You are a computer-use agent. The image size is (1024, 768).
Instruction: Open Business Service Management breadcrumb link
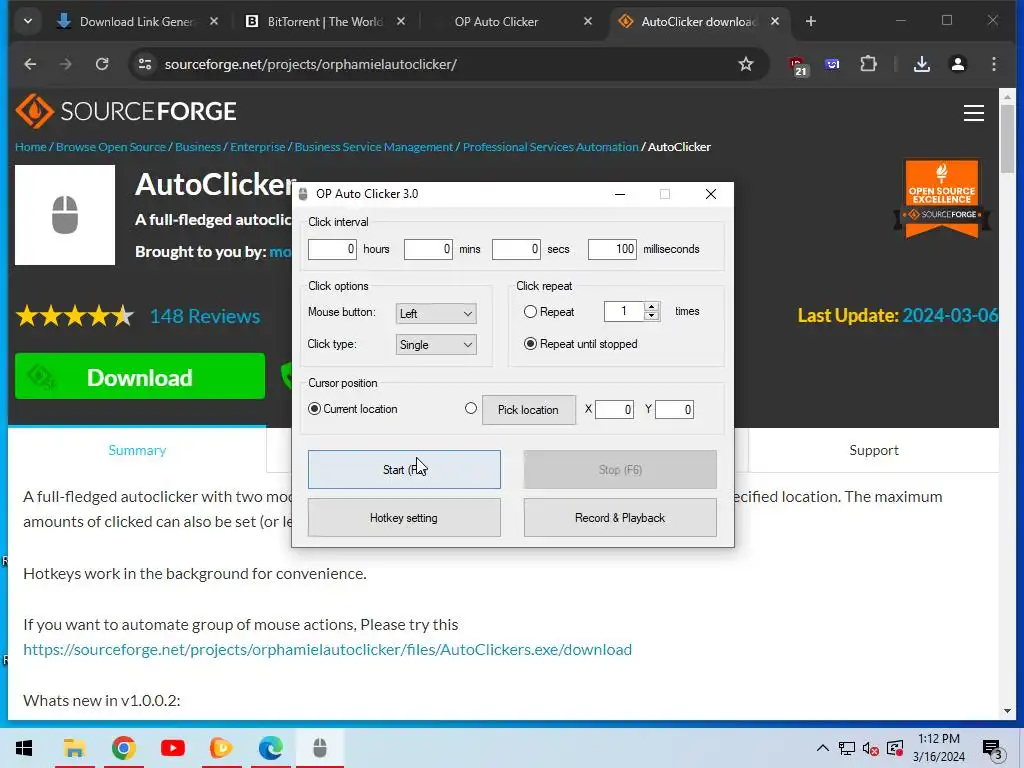[374, 147]
